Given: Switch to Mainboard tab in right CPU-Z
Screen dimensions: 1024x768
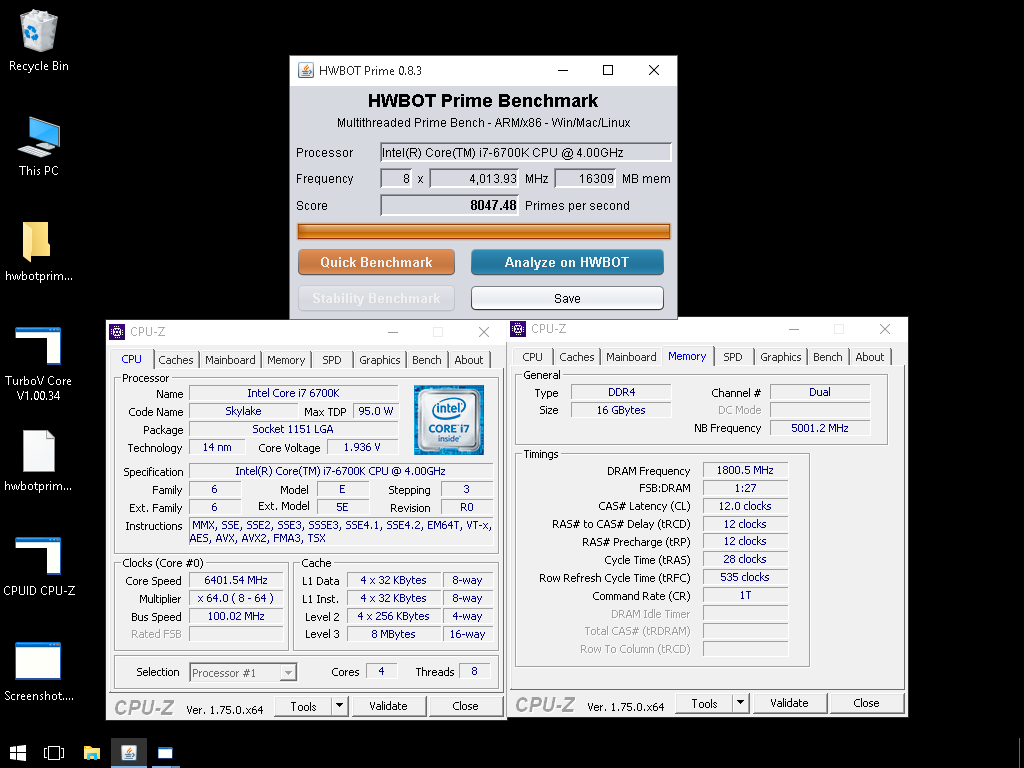Looking at the screenshot, I should 631,357.
